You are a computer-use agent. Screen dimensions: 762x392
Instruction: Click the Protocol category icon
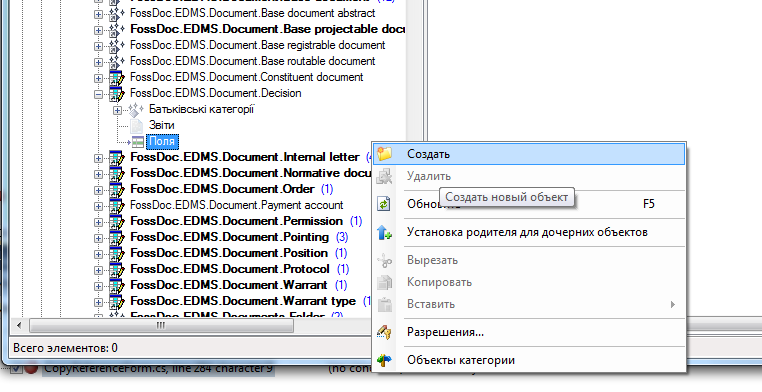[x=117, y=270]
